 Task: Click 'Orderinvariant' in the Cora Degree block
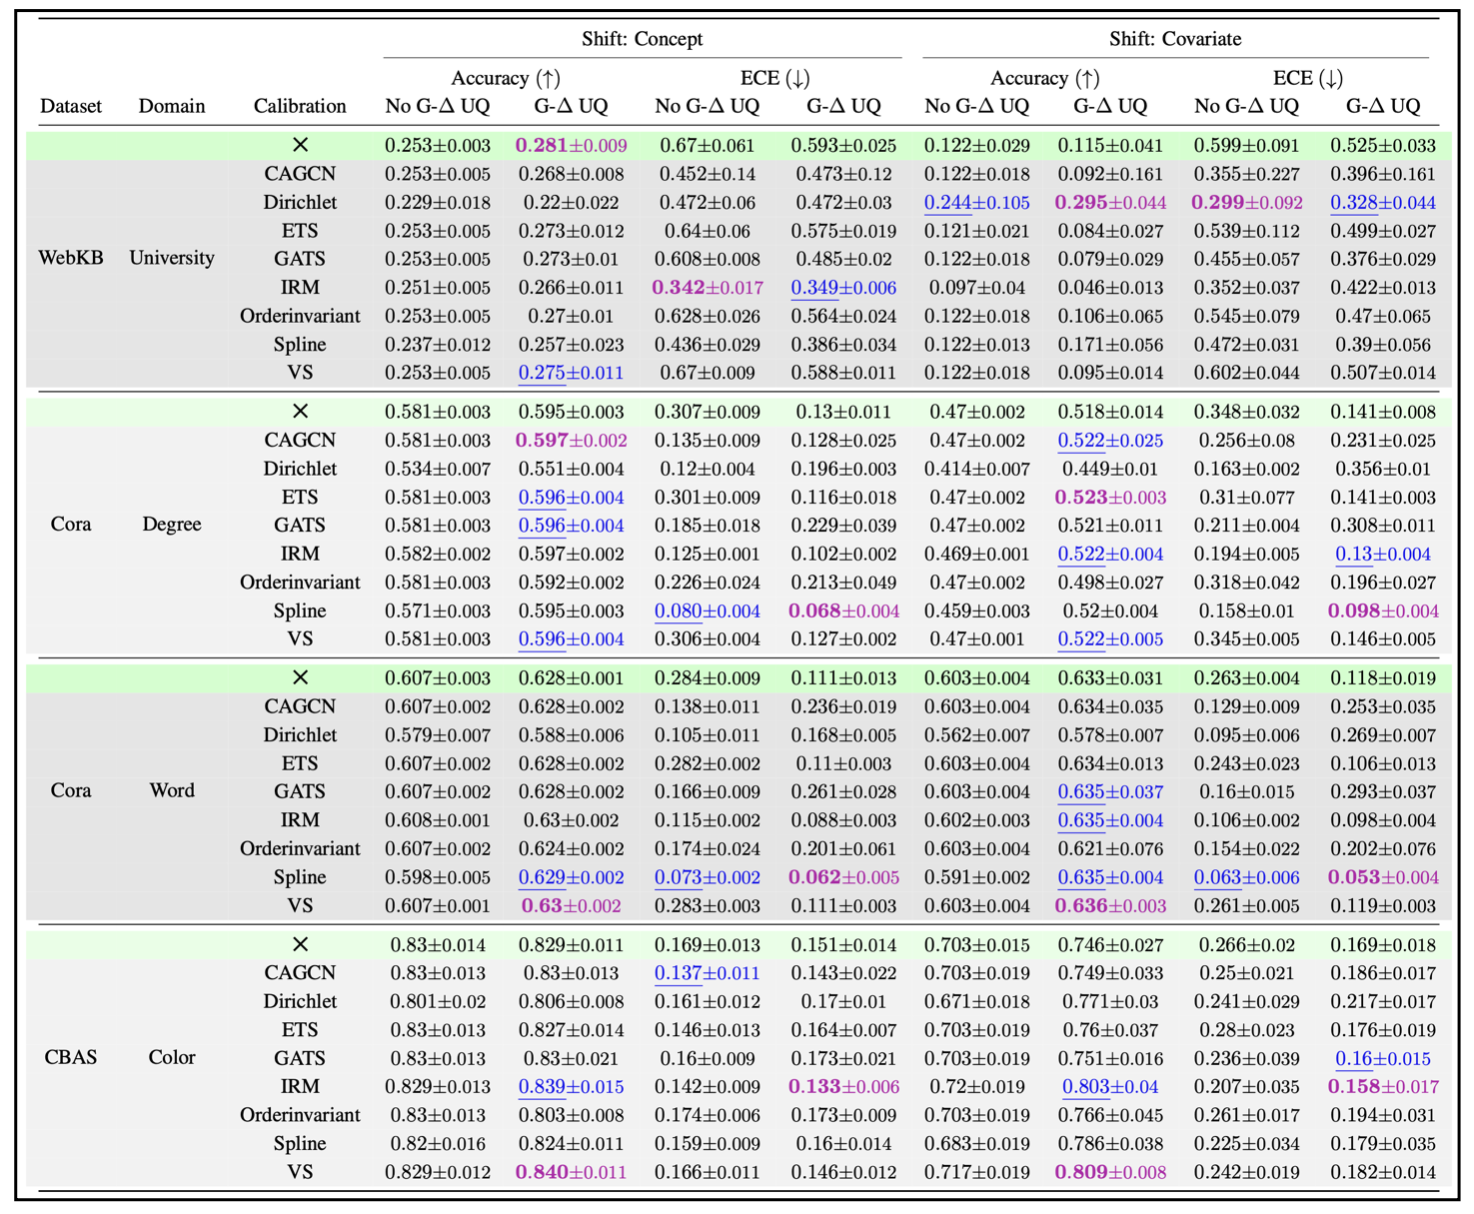point(300,582)
